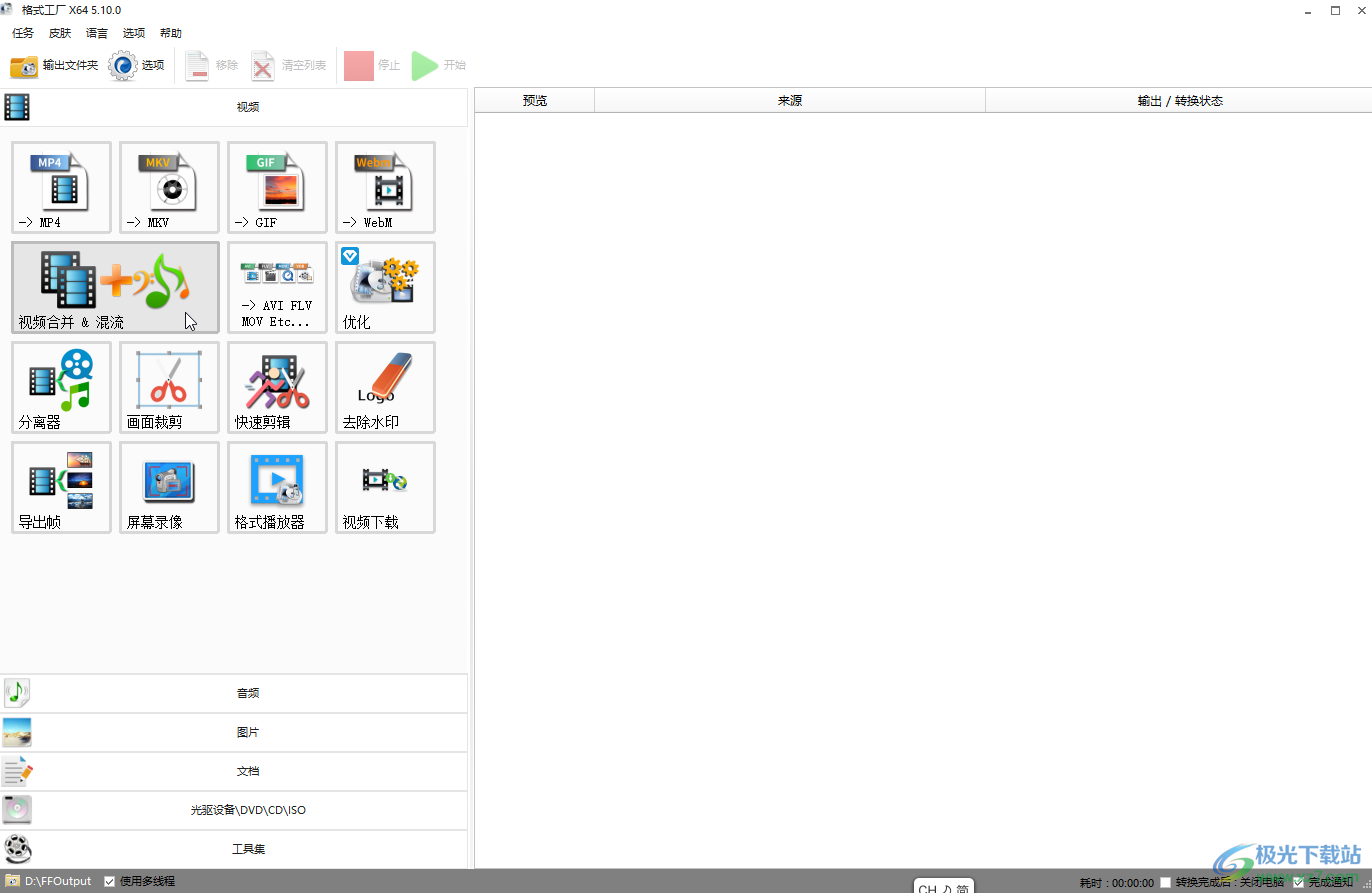Click the 输出文件夹 toolbar button

pyautogui.click(x=54, y=66)
